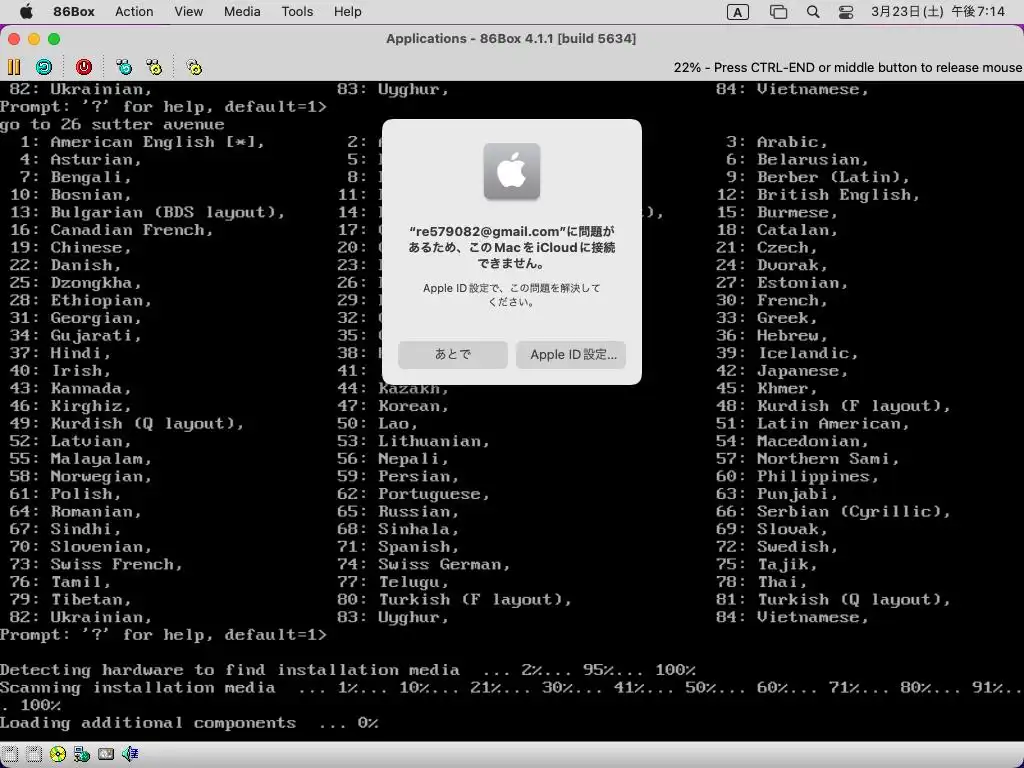Click '1: American English [*],' entry
Viewport: 1024px width, 768px height.
pyautogui.click(x=142, y=142)
